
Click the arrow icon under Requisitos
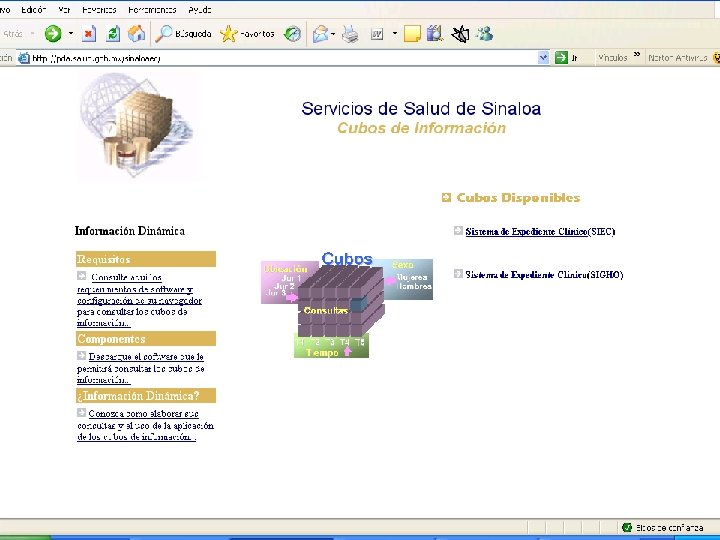coord(81,276)
